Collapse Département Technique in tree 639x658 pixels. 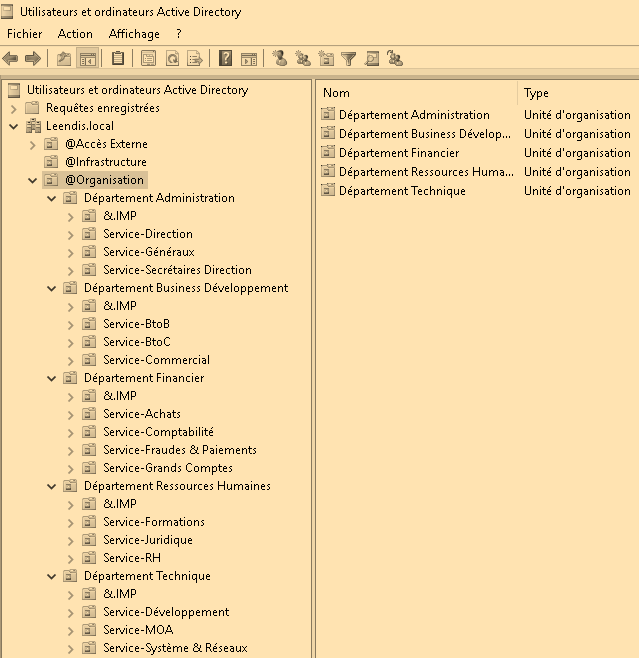pyautogui.click(x=52, y=577)
